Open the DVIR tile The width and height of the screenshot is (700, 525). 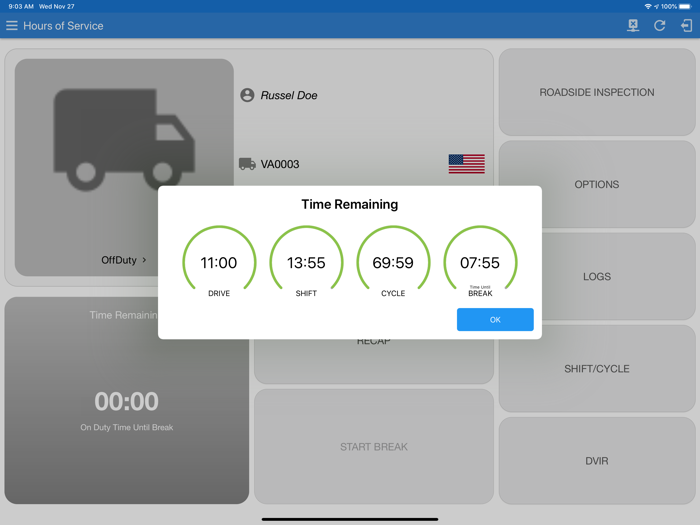pyautogui.click(x=597, y=461)
